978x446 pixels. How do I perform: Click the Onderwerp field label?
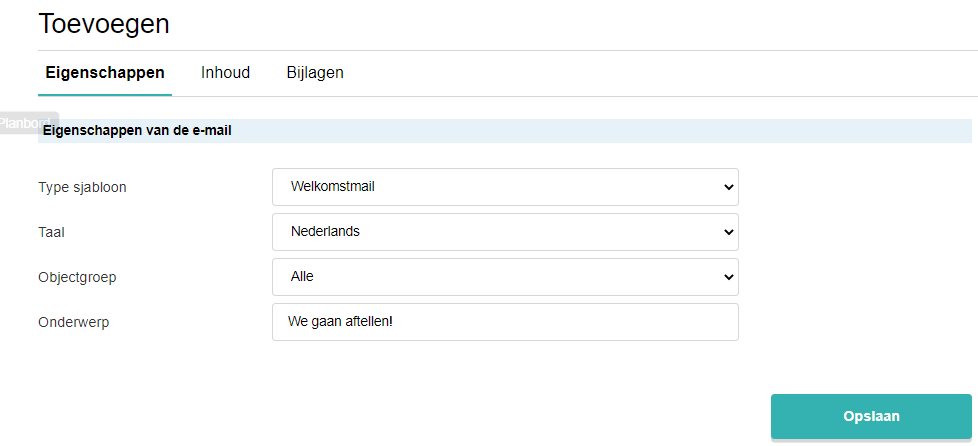(x=74, y=322)
